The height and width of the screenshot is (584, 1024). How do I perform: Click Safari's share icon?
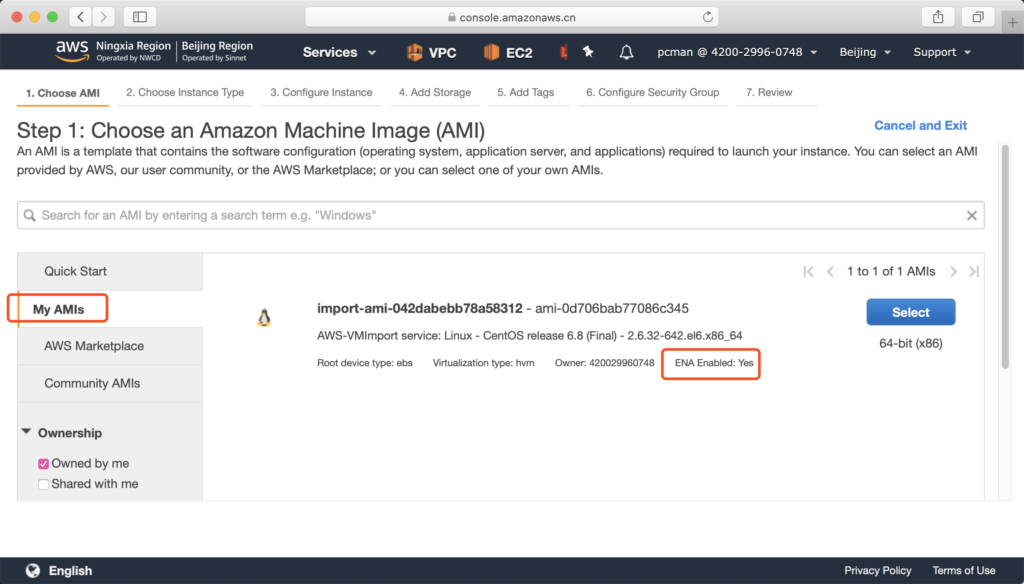(938, 17)
